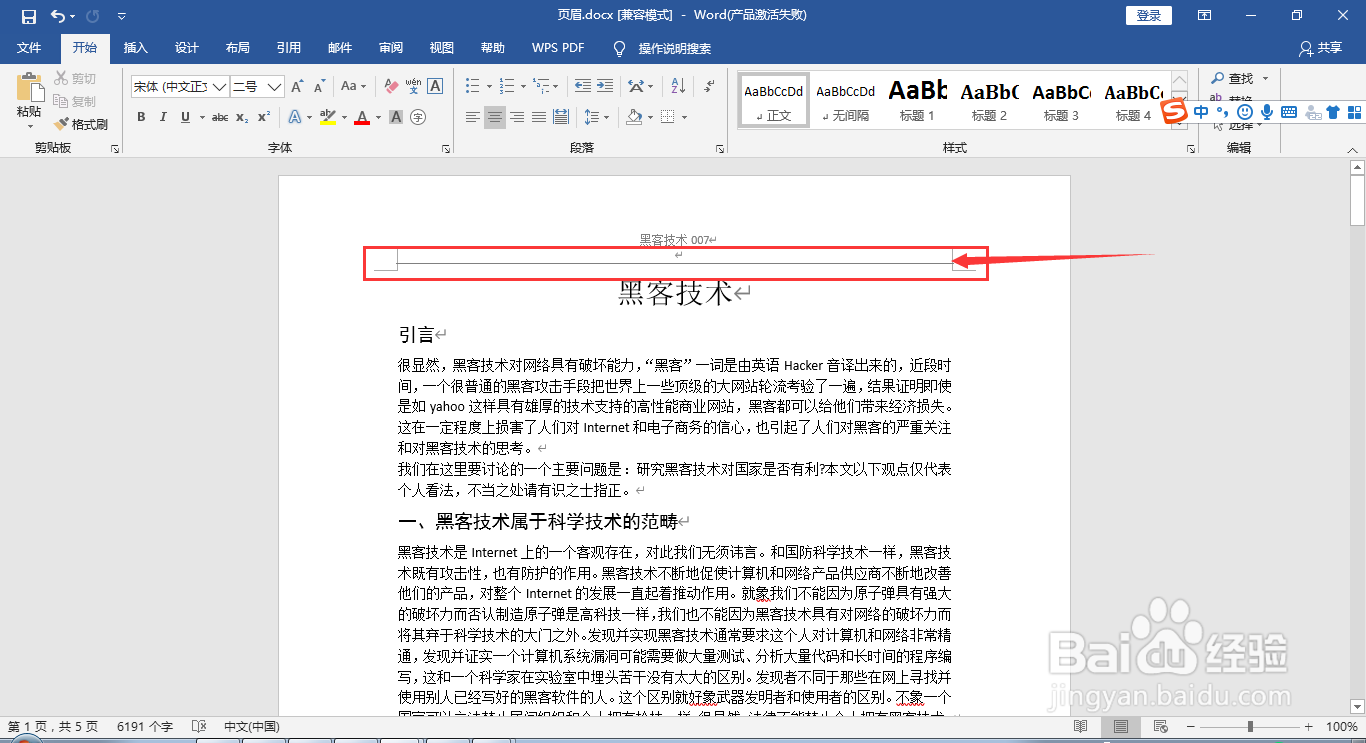This screenshot has height=743, width=1366.
Task: Switch to Web Layout view in status bar
Action: [x=1160, y=726]
